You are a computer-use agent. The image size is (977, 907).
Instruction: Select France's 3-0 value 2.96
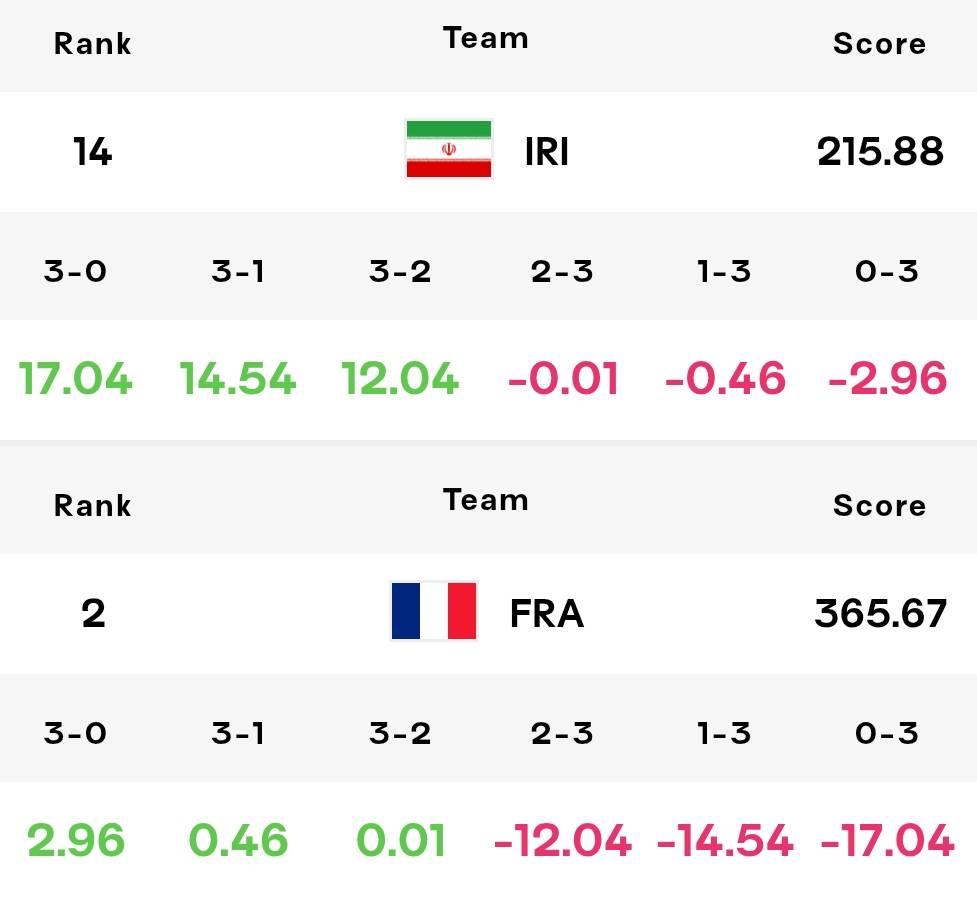click(x=76, y=840)
